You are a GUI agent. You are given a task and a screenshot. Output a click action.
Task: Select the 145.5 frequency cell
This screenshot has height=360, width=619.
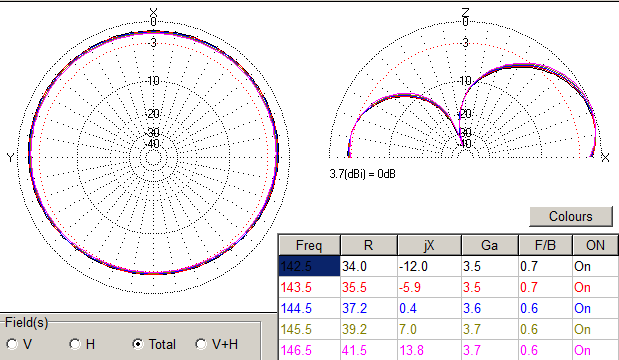coord(310,329)
